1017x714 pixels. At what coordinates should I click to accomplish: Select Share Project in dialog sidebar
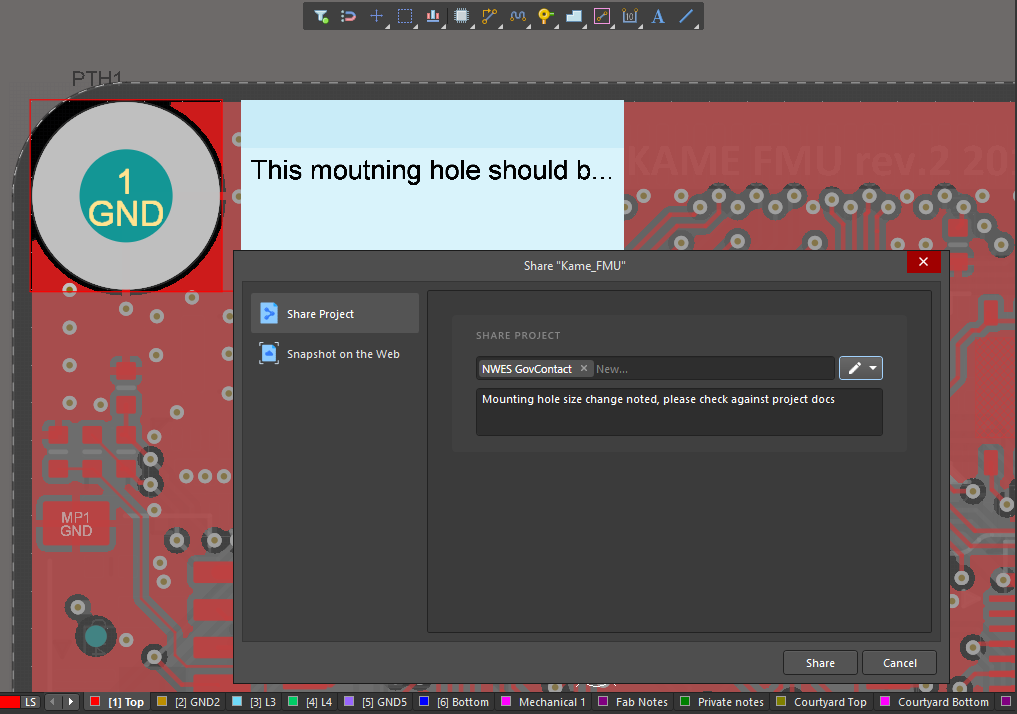[335, 313]
